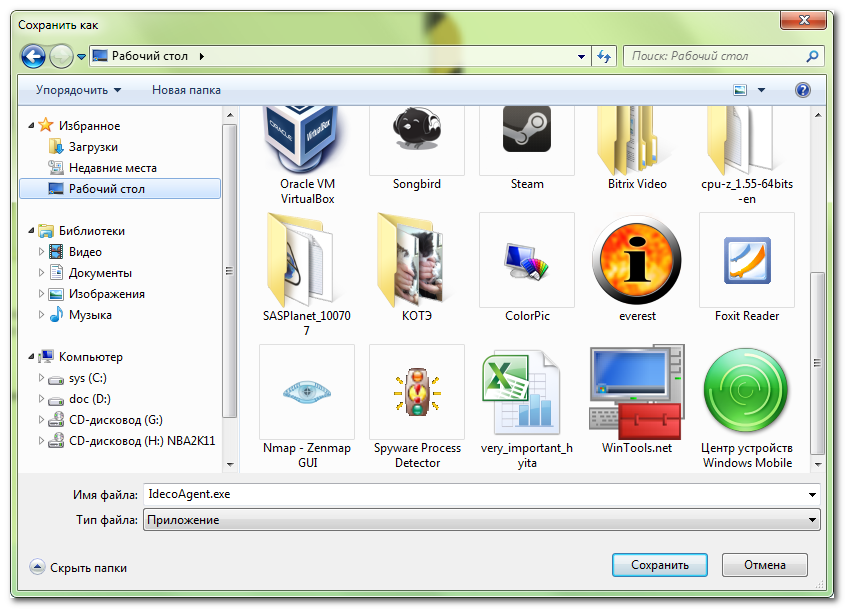Expand Рабочий стол breadcrumb arrow
The height and width of the screenshot is (609, 845).
click(x=202, y=56)
